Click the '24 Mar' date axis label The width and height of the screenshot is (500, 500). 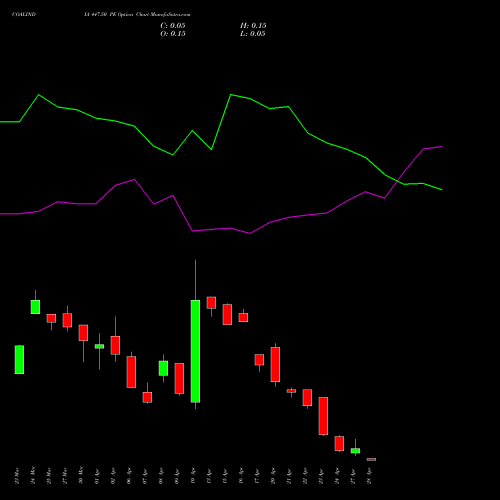point(33,476)
